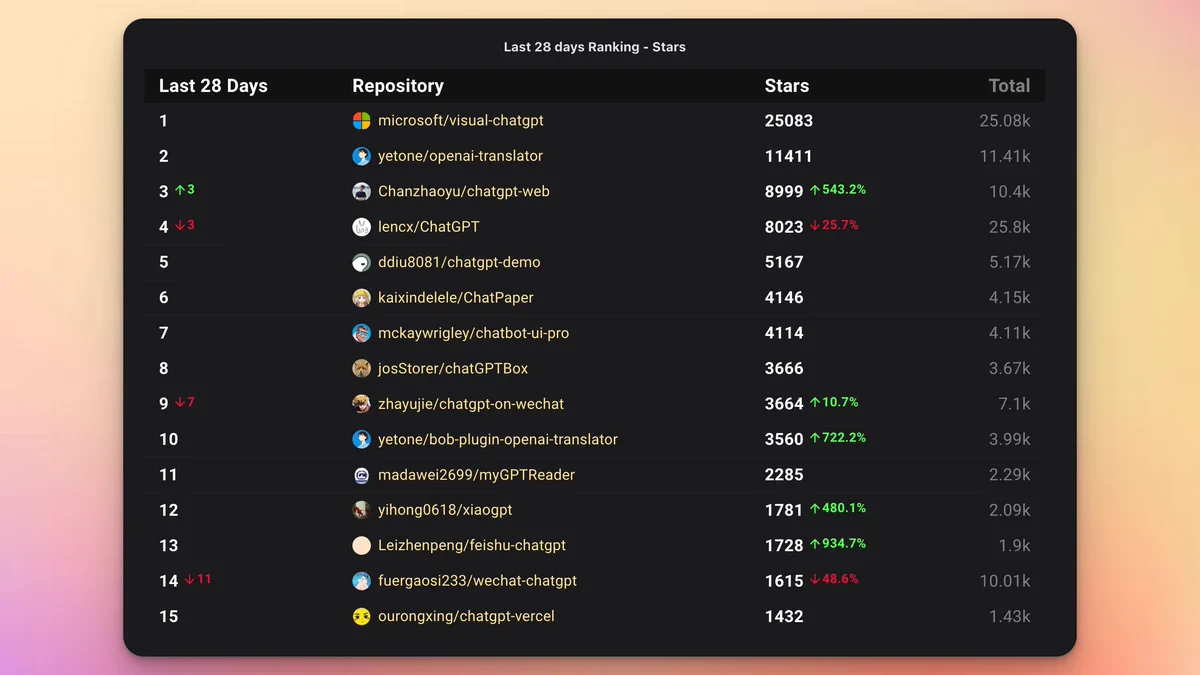Click the 543.2% increase indicator
This screenshot has width=1200, height=675.
[x=838, y=190]
